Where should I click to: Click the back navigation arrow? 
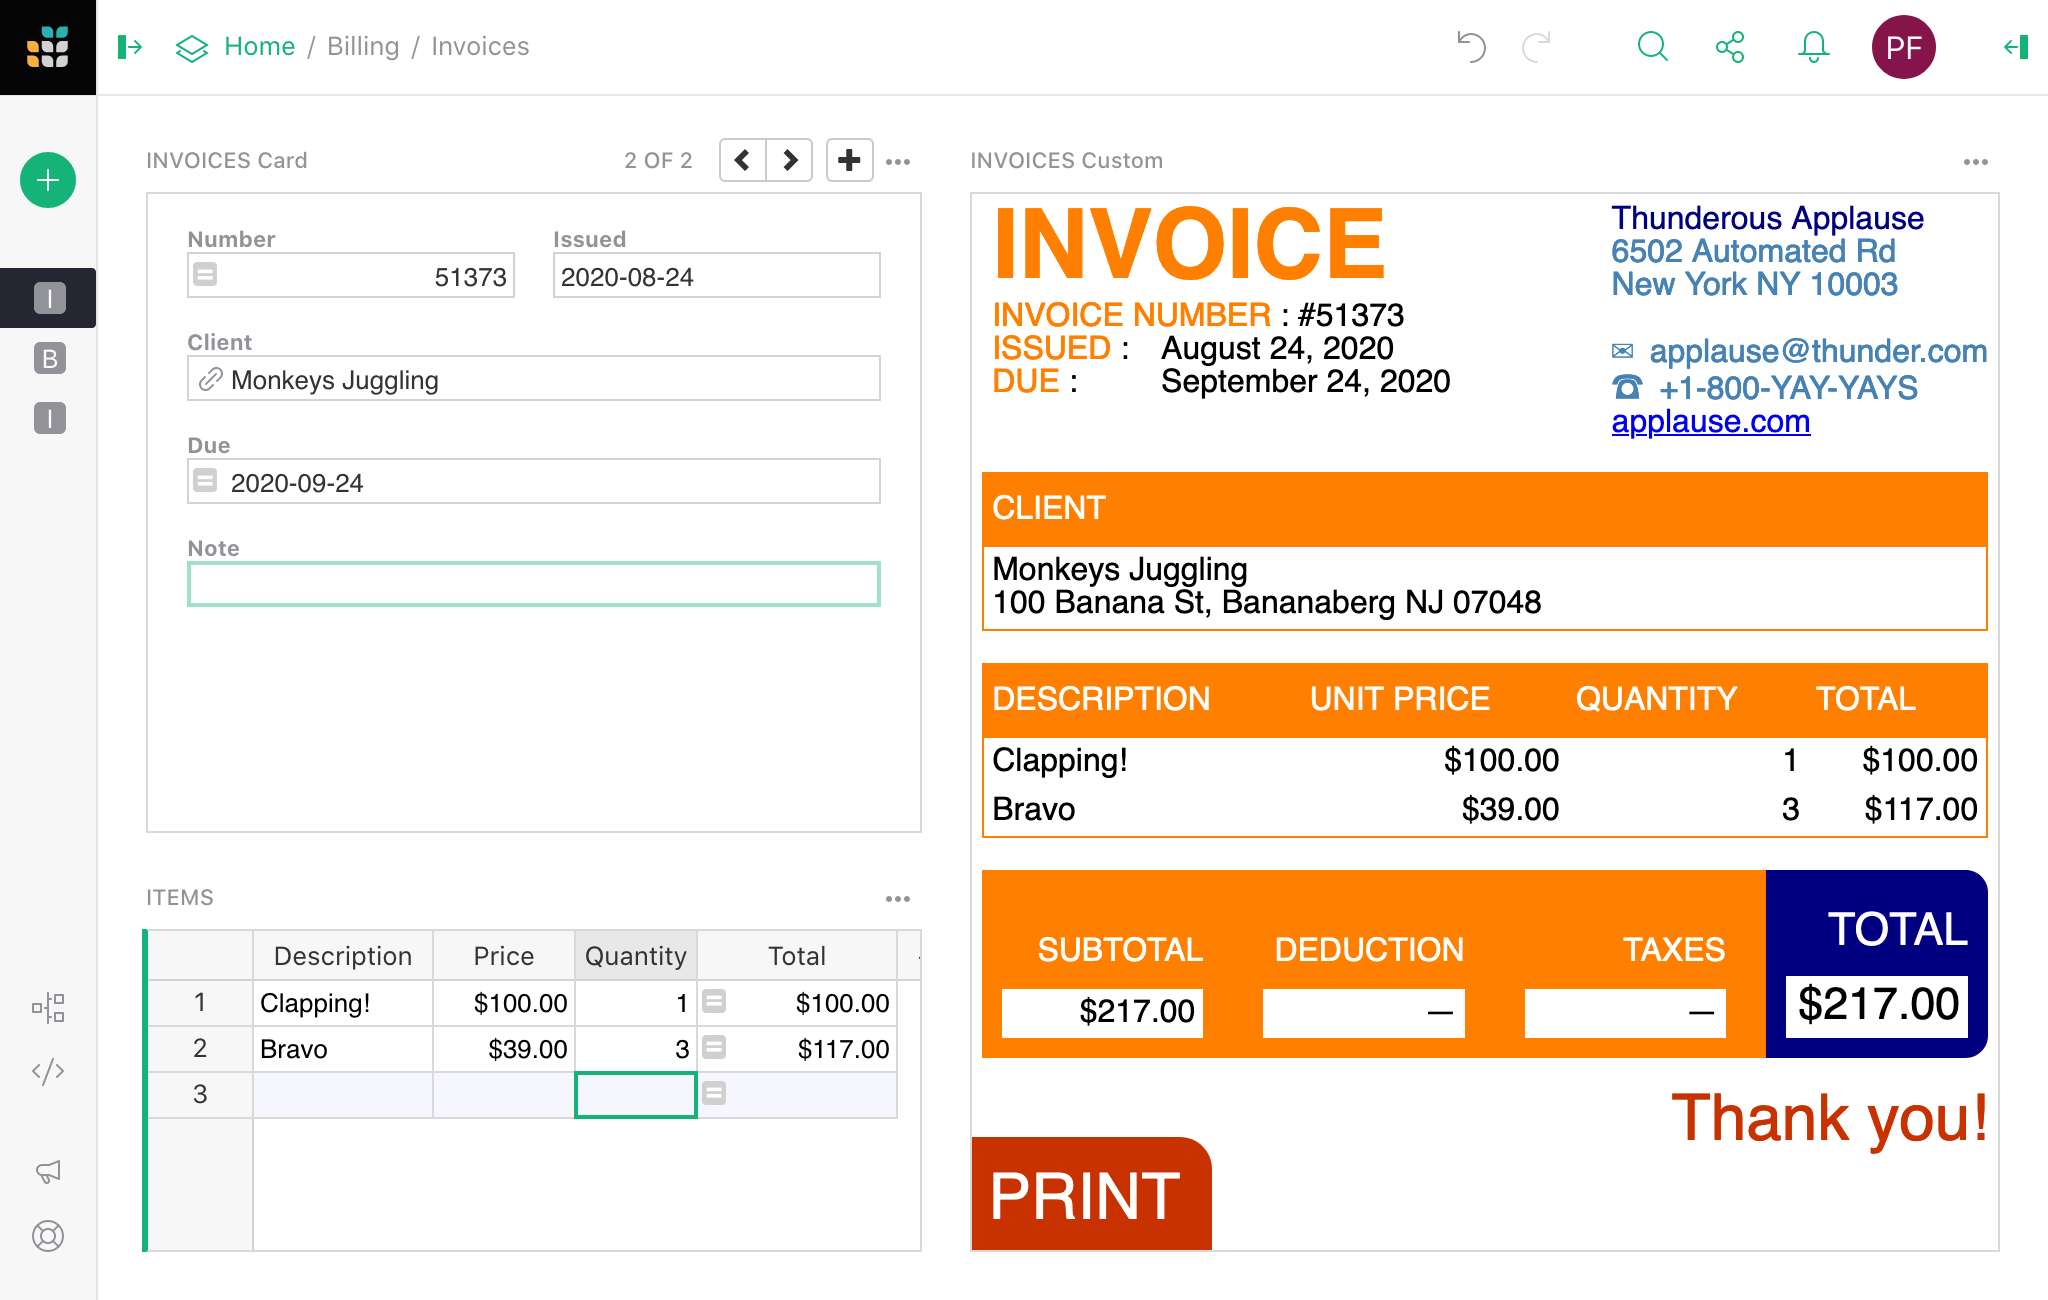[x=742, y=161]
